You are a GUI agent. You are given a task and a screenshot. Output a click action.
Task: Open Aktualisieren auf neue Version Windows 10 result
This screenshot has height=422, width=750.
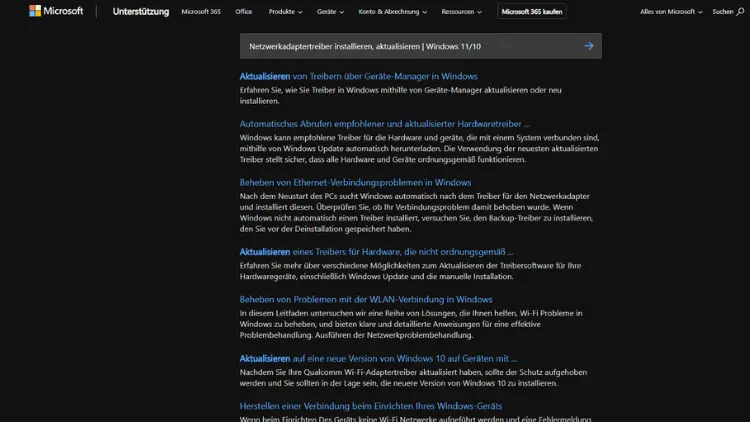[378, 358]
